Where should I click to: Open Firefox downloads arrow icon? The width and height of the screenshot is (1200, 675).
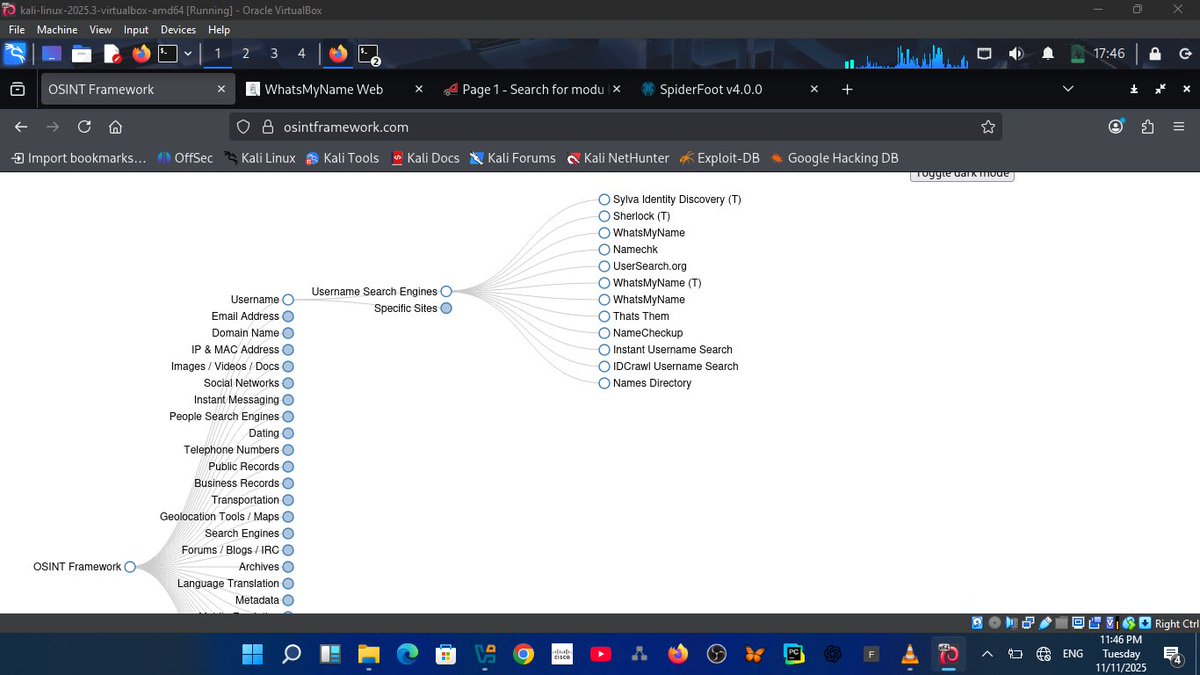coord(1134,89)
